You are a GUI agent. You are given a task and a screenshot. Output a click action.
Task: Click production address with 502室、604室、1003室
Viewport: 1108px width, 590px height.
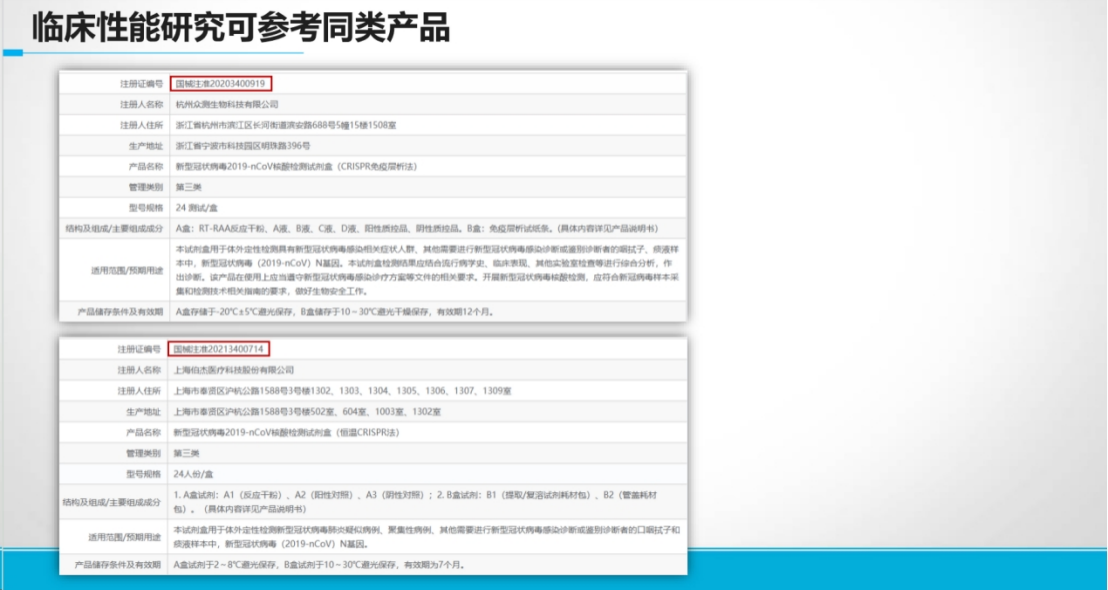[x=307, y=411]
